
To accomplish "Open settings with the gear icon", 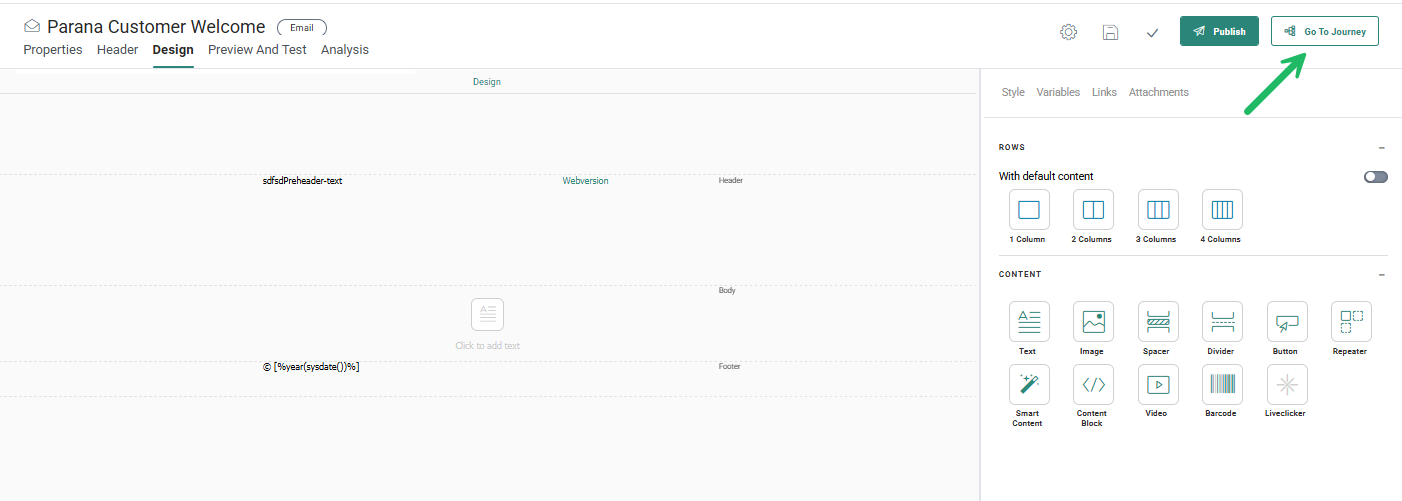I will click(x=1068, y=32).
